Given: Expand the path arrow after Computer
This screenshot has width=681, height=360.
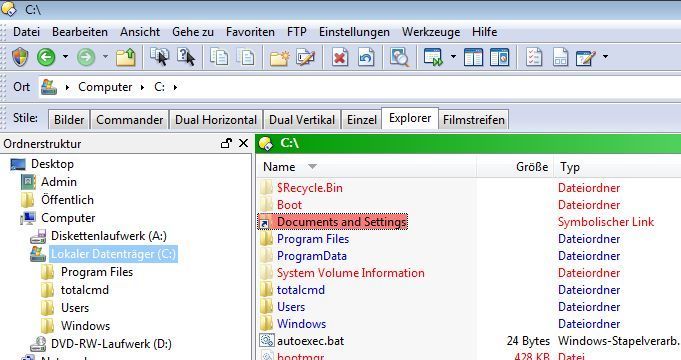Looking at the screenshot, I should (142, 87).
